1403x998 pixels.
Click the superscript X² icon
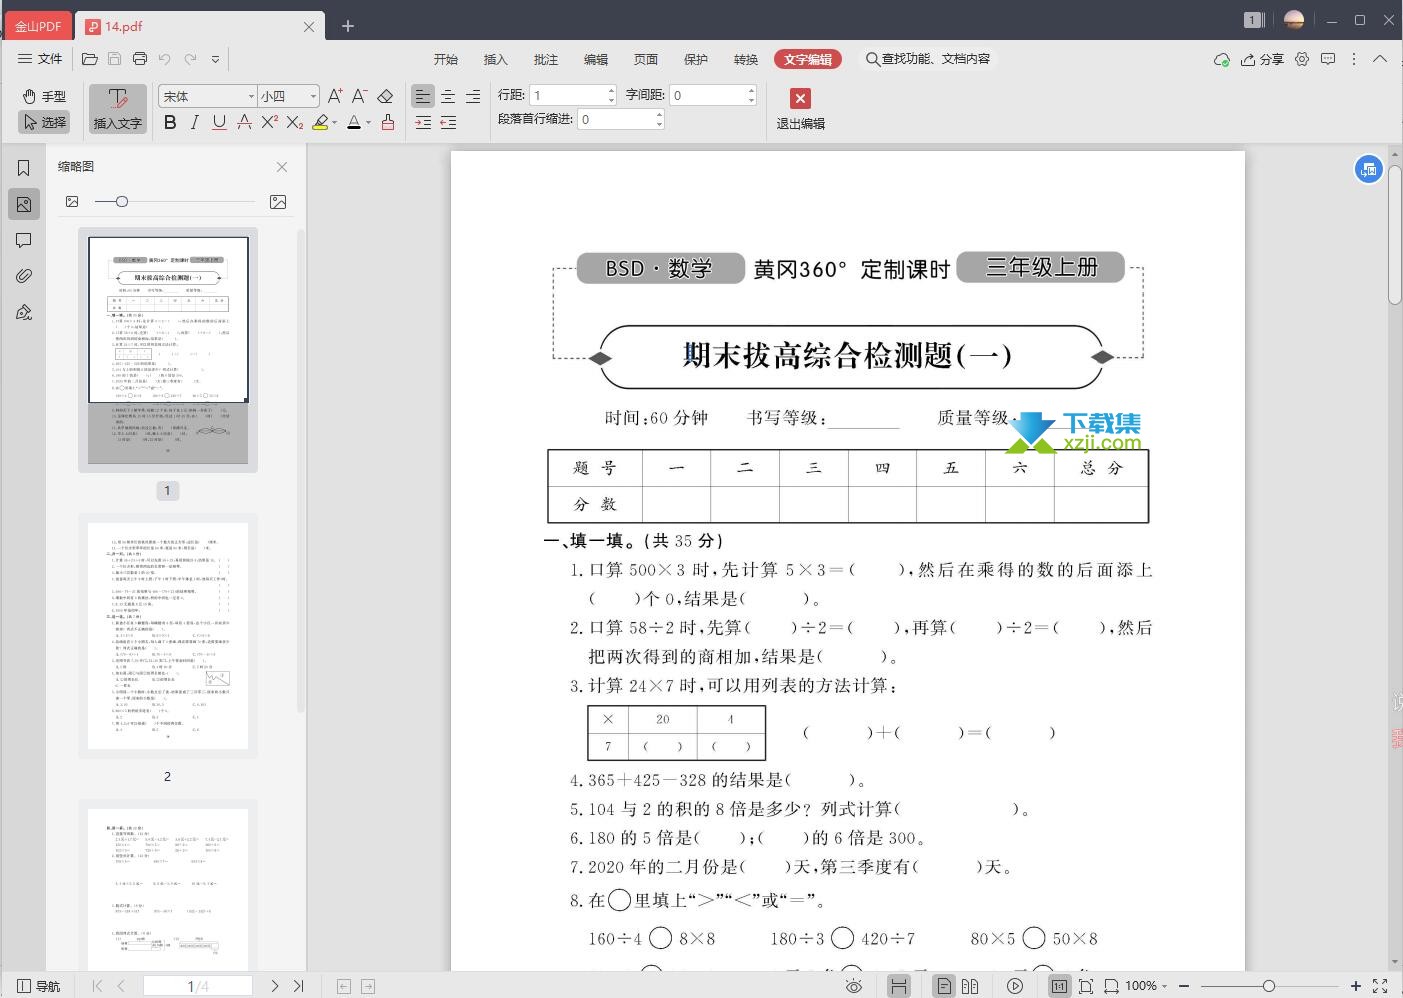tap(269, 122)
